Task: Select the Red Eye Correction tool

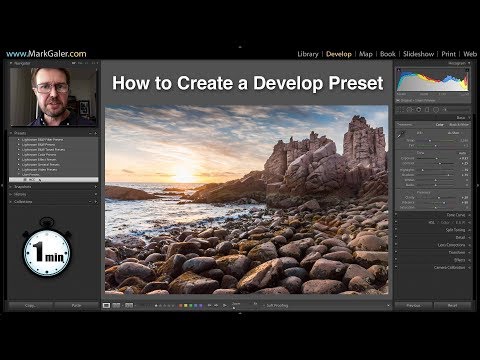Action: point(419,110)
